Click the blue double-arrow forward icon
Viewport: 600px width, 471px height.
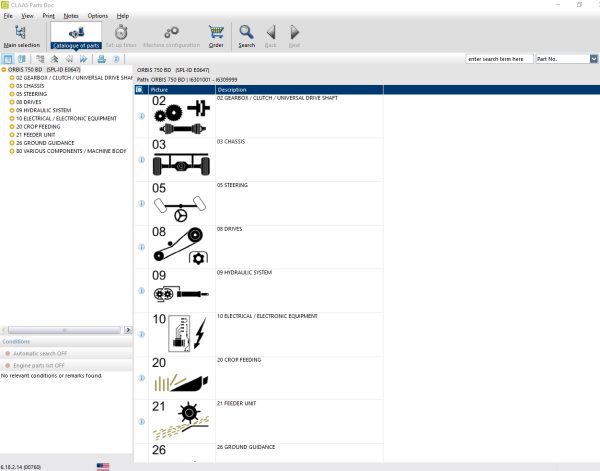pos(83,59)
